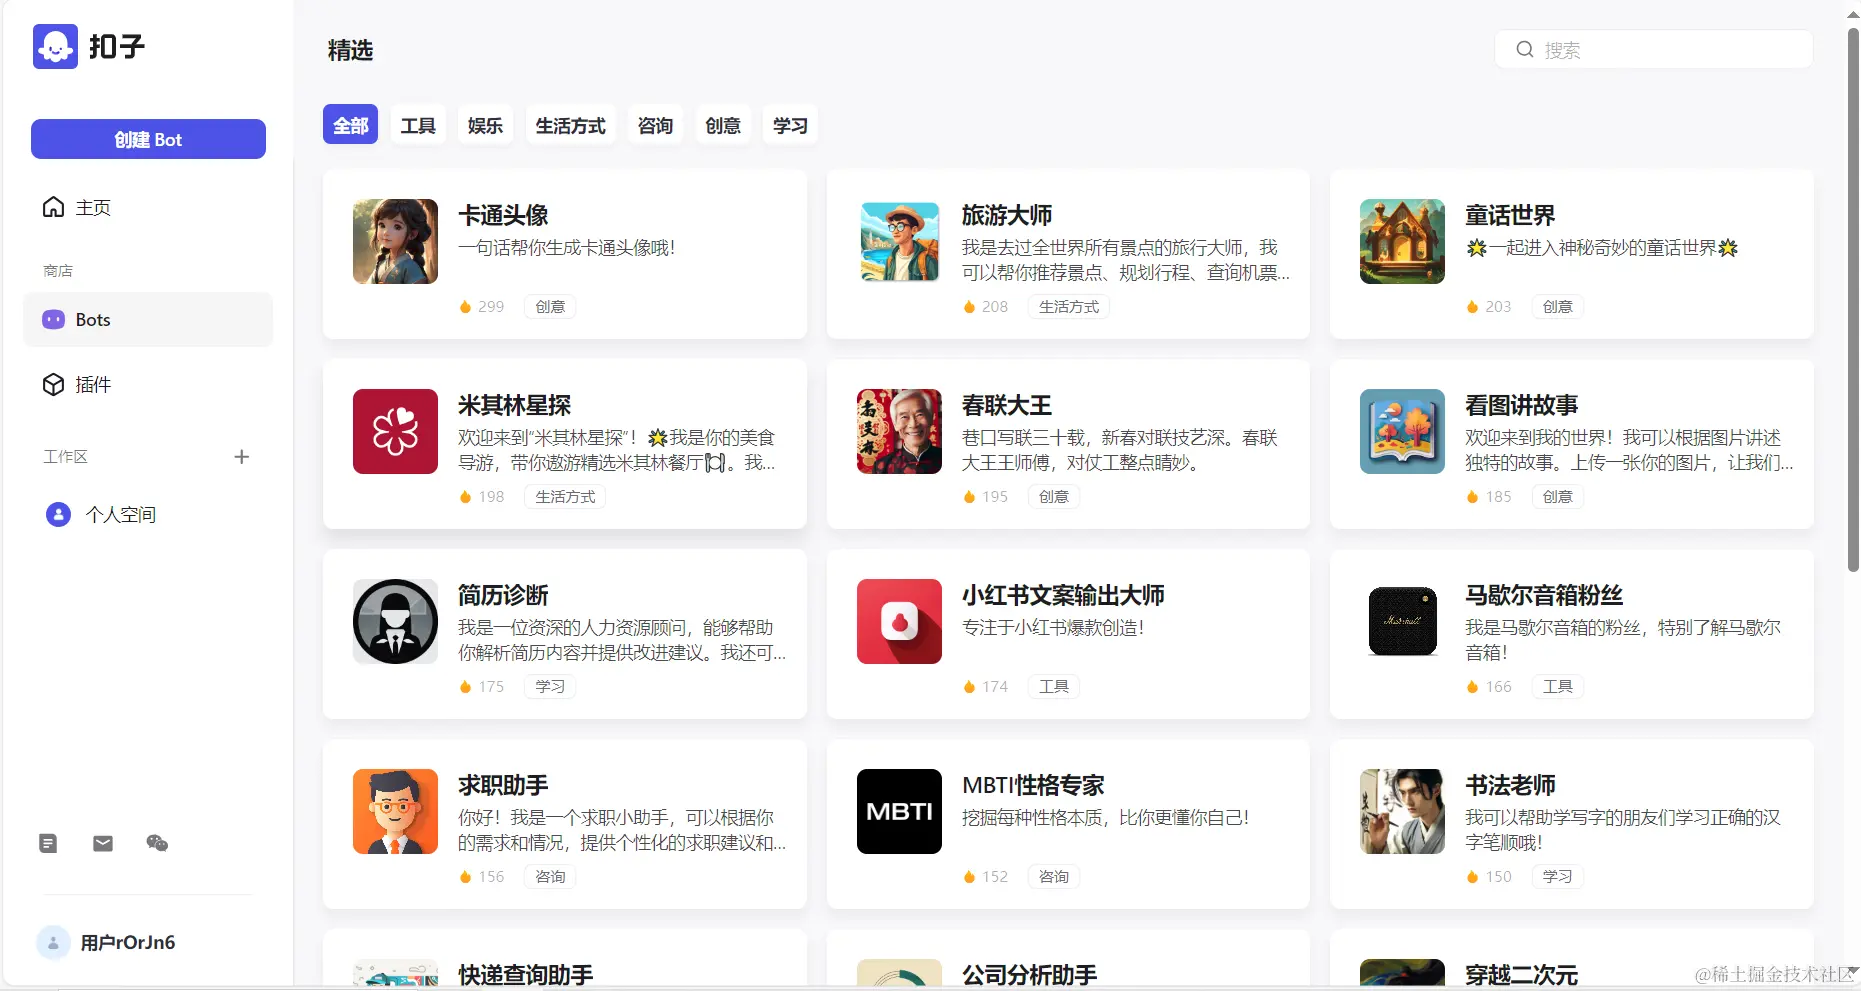Open the MBTI性格专家 bot icon
The width and height of the screenshot is (1861, 991).
click(899, 811)
